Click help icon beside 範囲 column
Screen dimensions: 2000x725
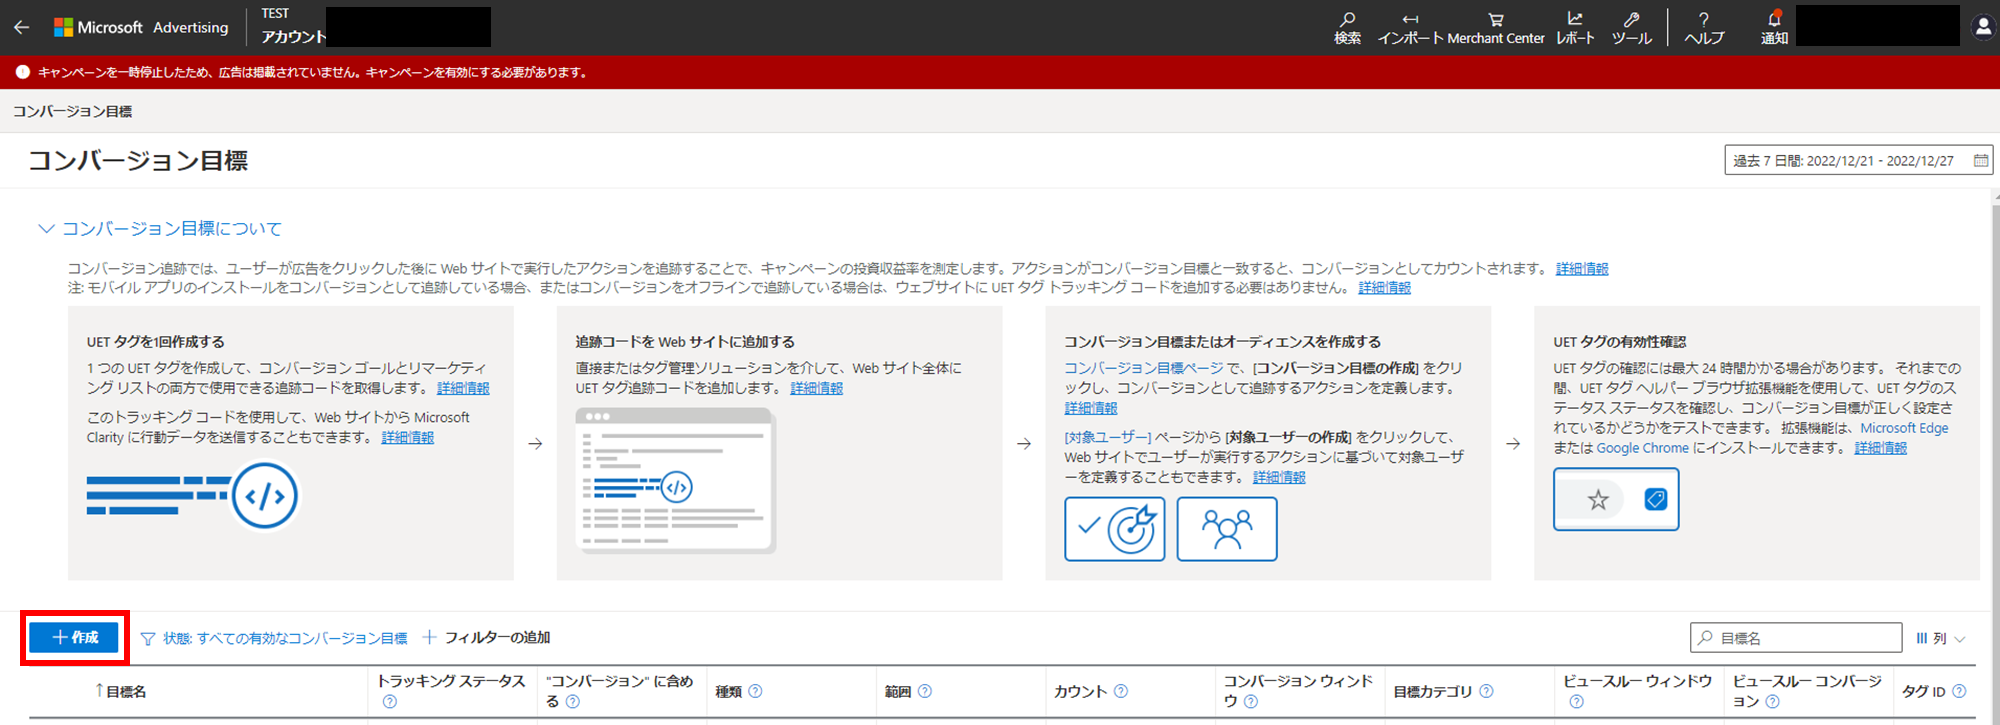[924, 691]
